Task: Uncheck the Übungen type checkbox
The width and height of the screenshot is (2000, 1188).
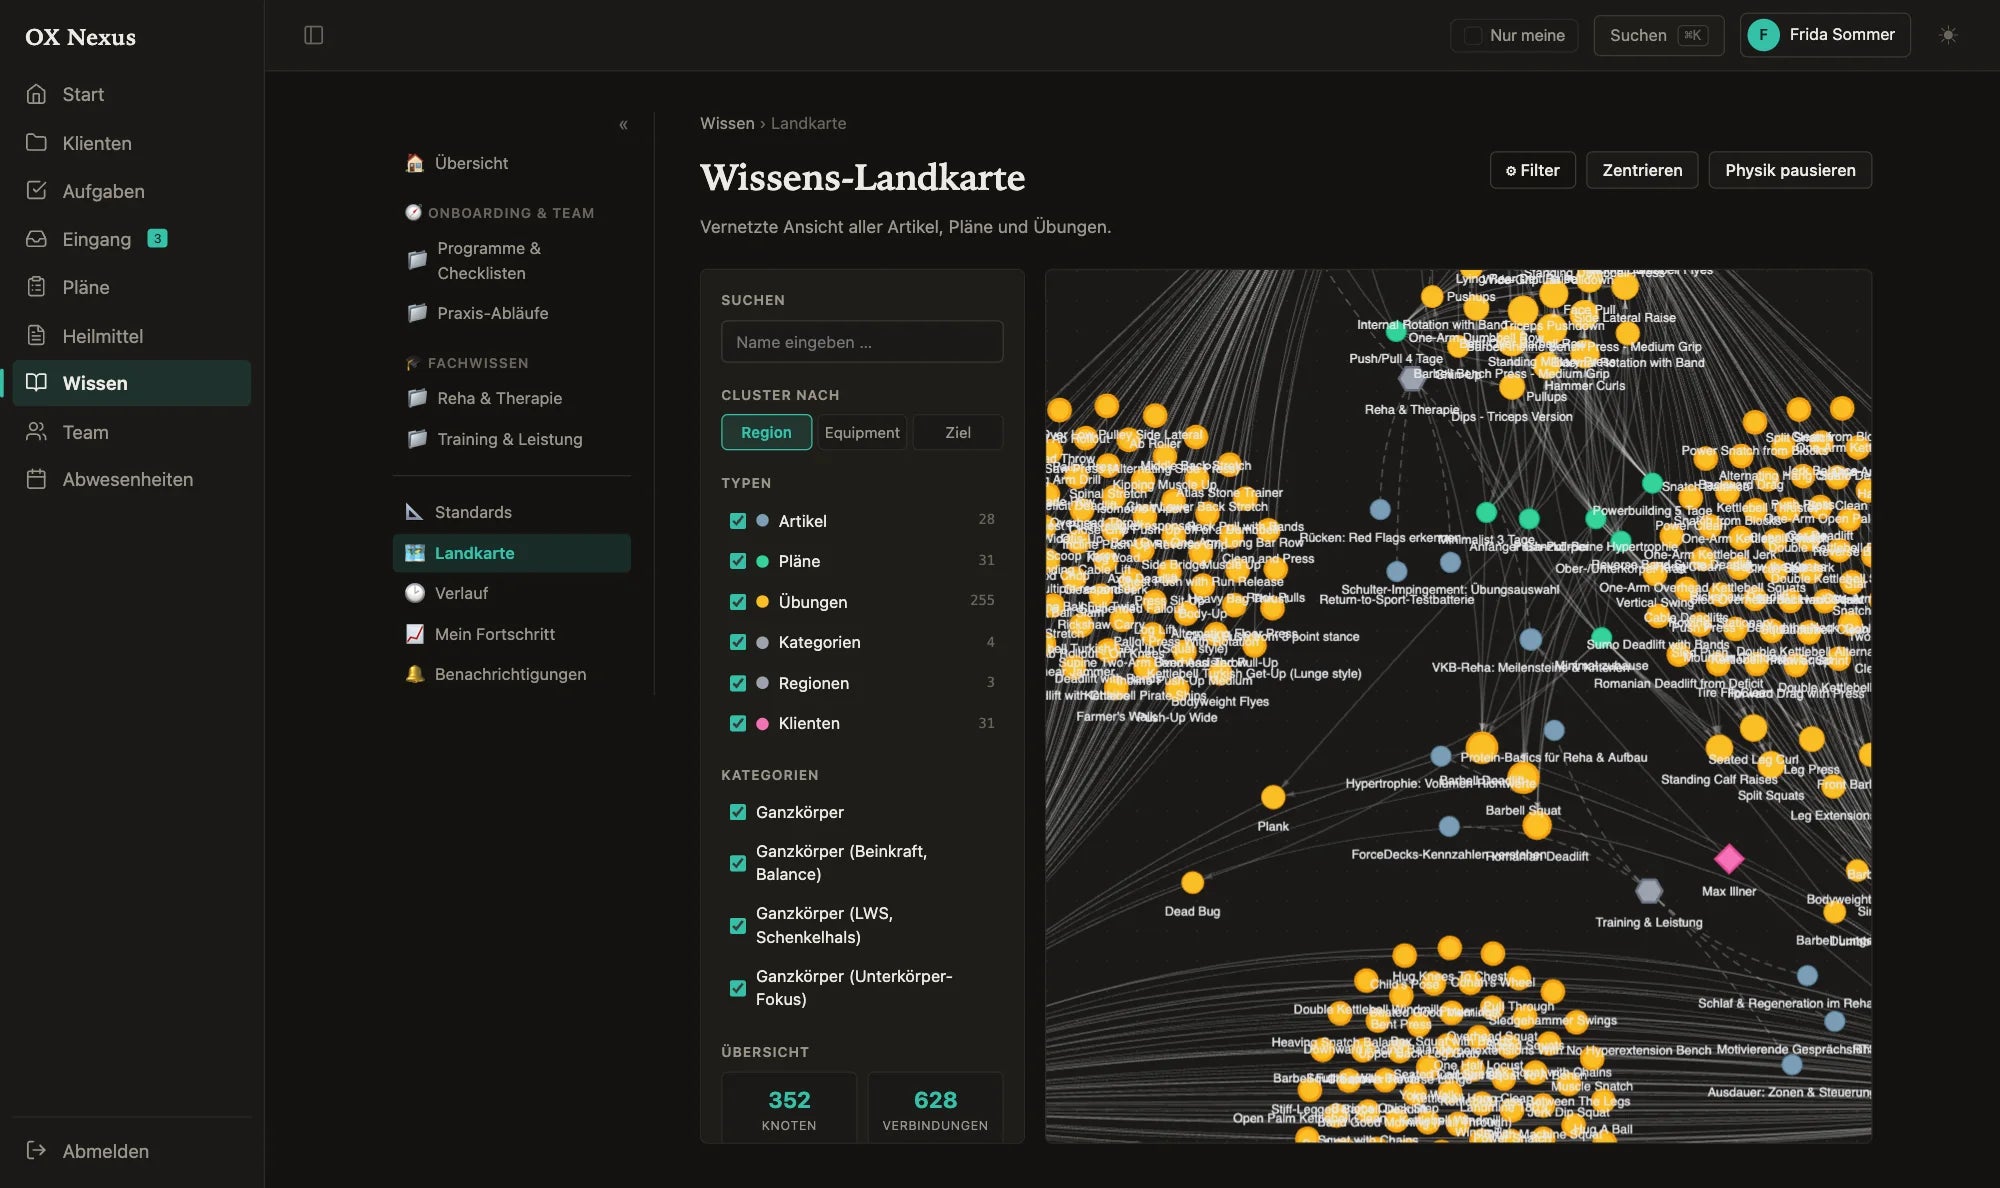Action: coord(738,602)
